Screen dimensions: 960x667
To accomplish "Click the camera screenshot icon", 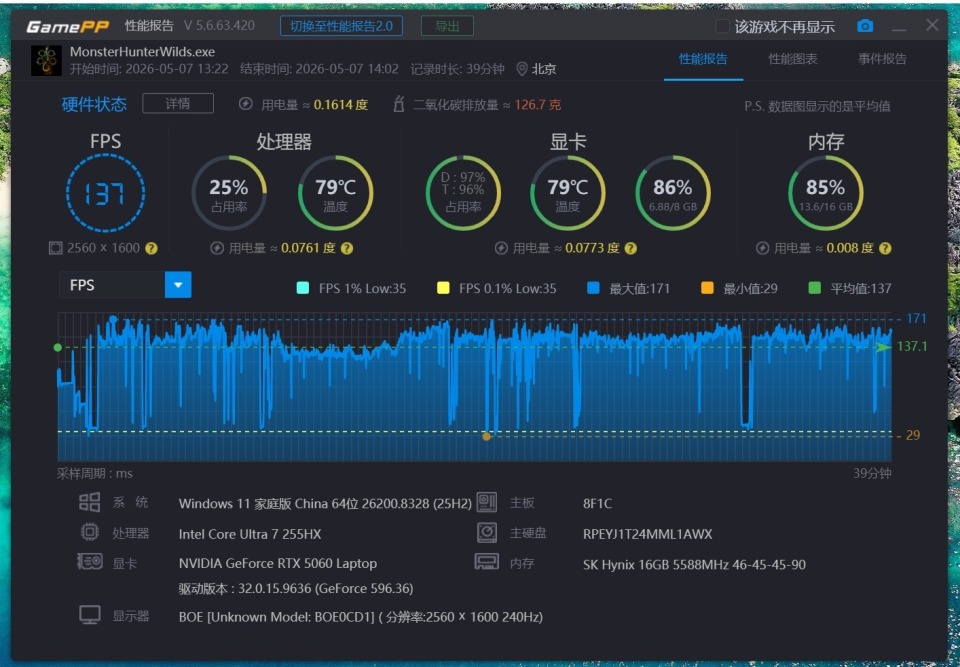I will [864, 26].
